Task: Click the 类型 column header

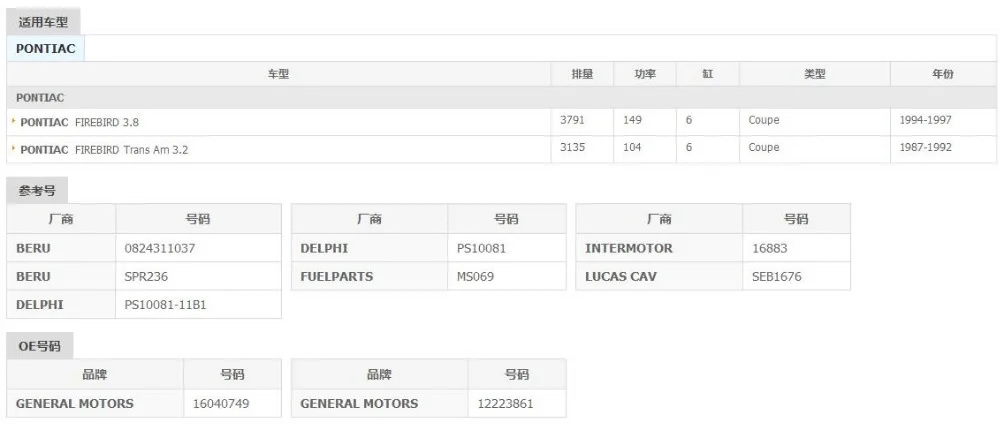Action: pos(814,74)
